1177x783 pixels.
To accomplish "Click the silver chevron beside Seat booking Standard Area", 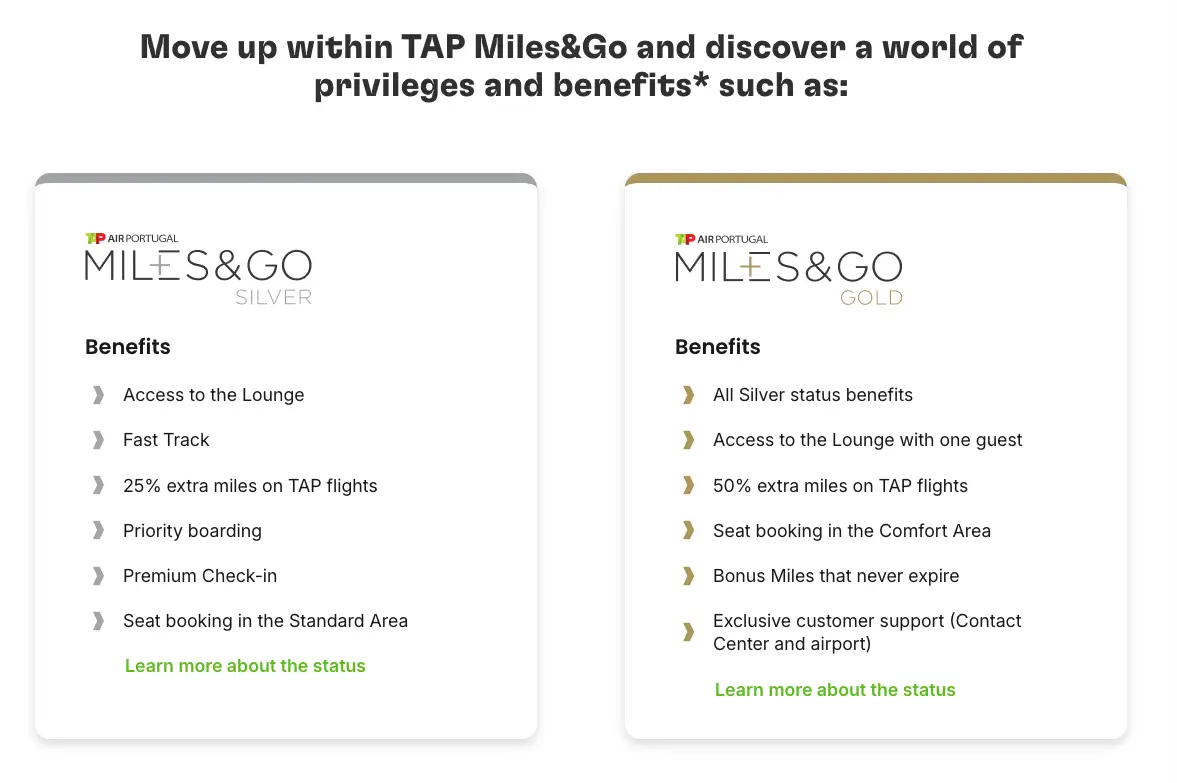I will tap(98, 621).
